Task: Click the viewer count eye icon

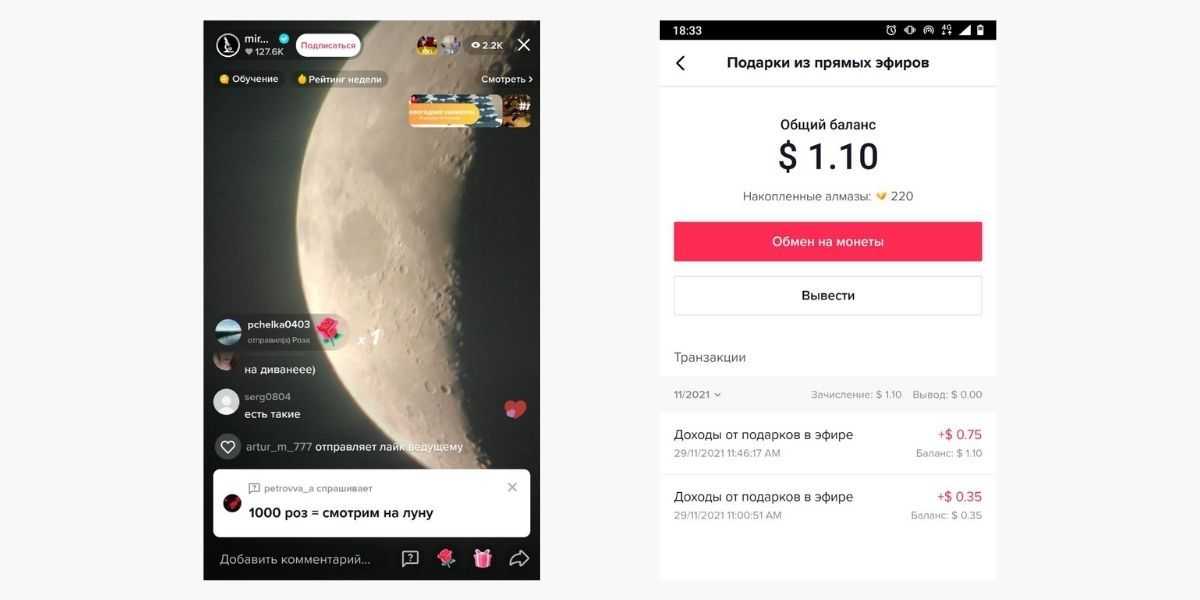Action: click(476, 45)
